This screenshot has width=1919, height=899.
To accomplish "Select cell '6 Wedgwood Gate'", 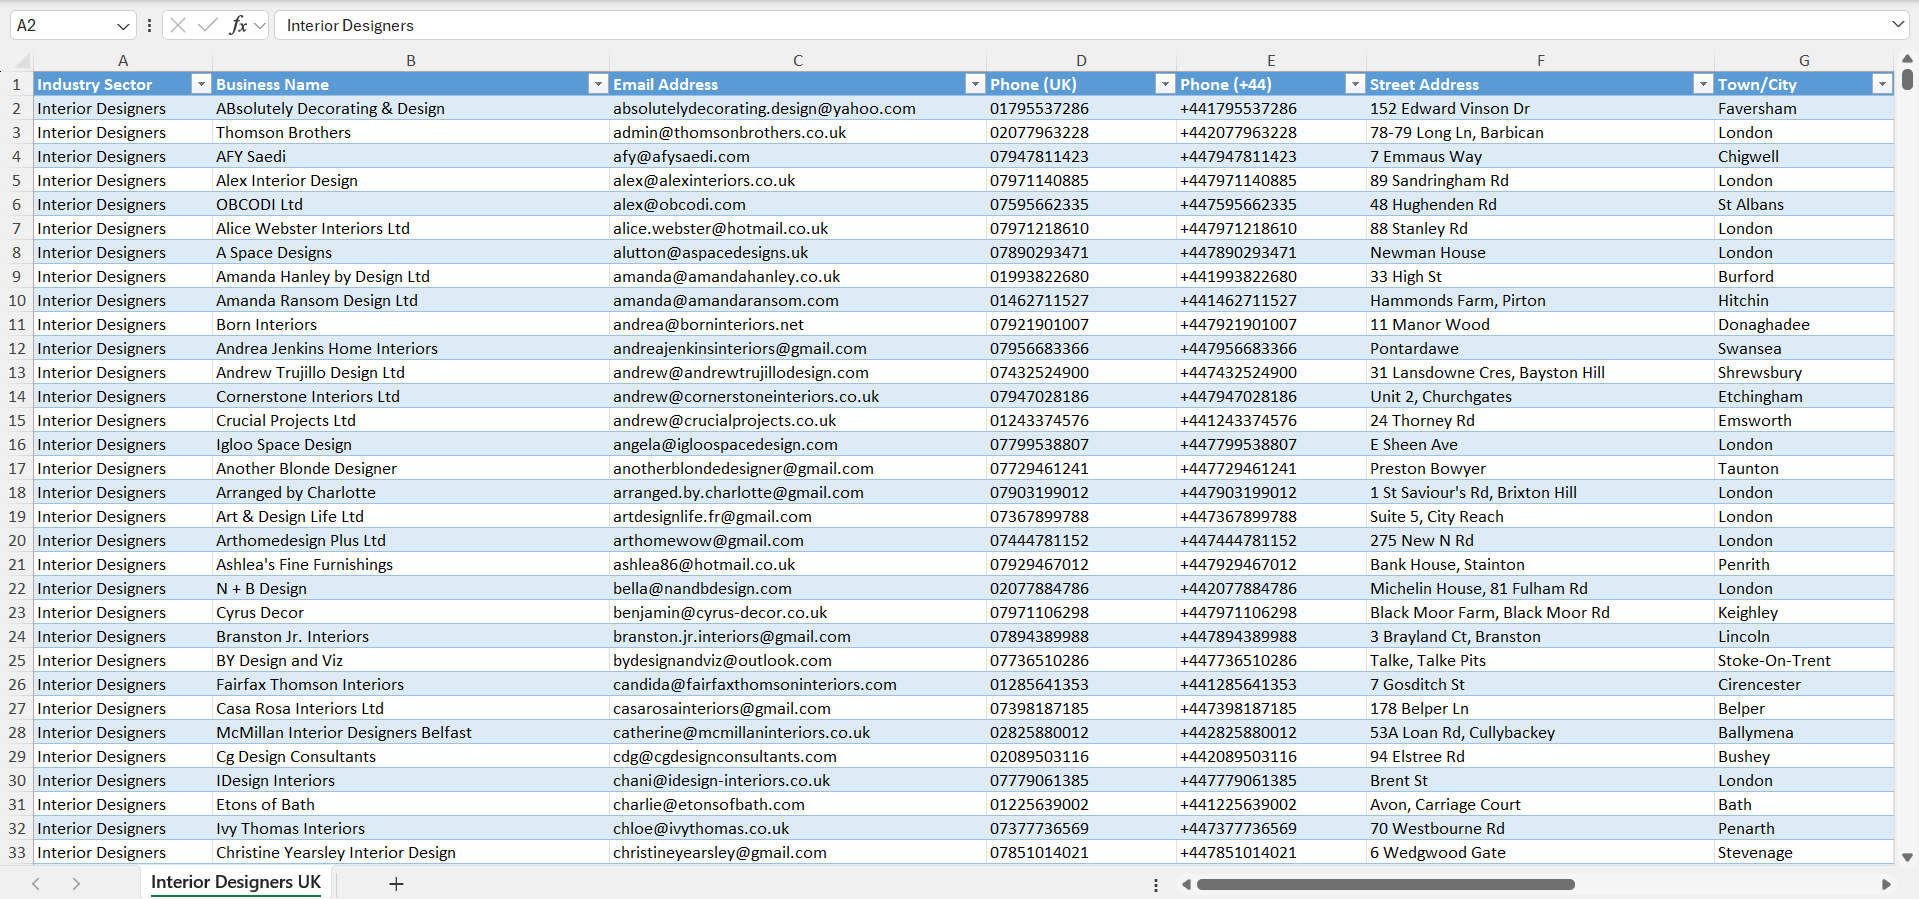I will (x=1540, y=852).
